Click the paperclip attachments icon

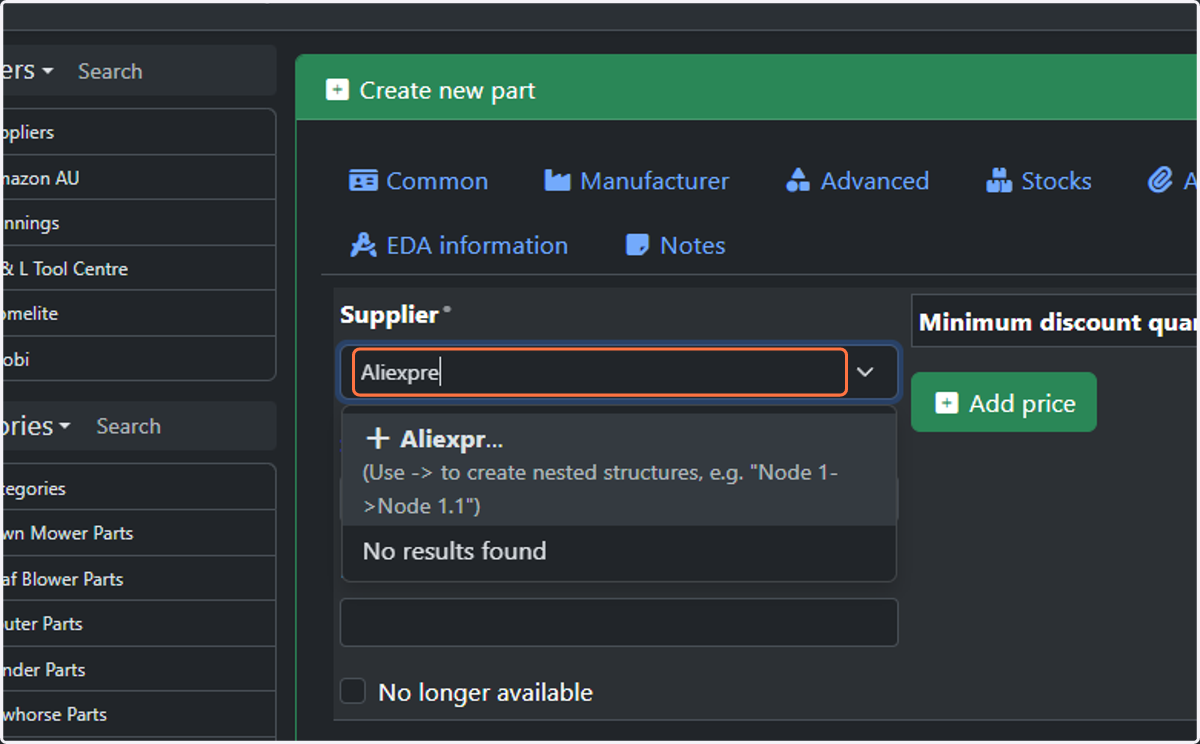(x=1160, y=181)
